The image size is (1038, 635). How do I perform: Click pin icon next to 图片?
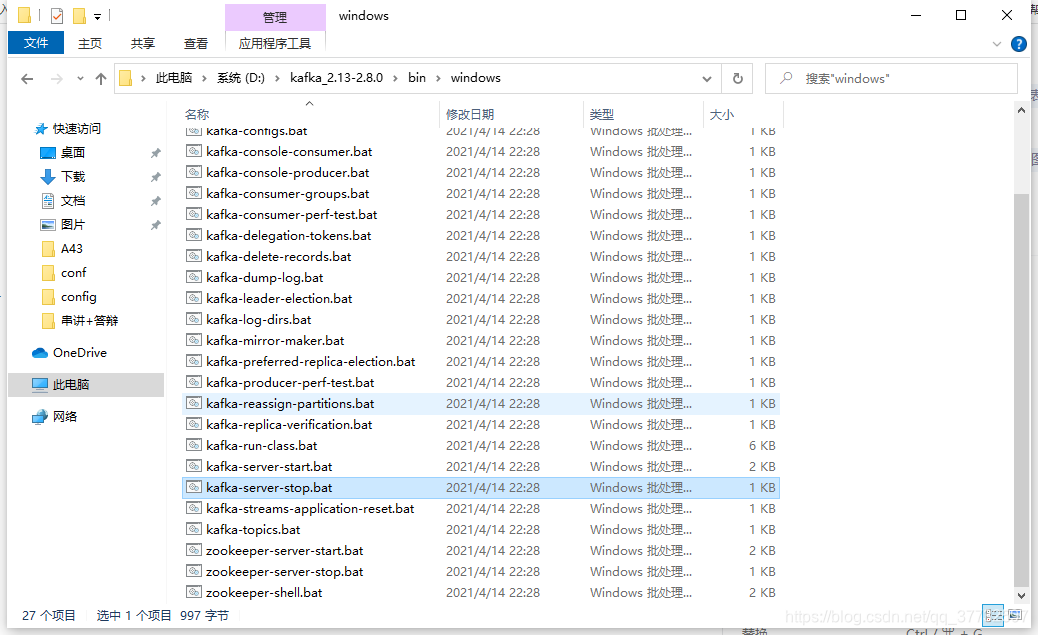click(x=155, y=225)
